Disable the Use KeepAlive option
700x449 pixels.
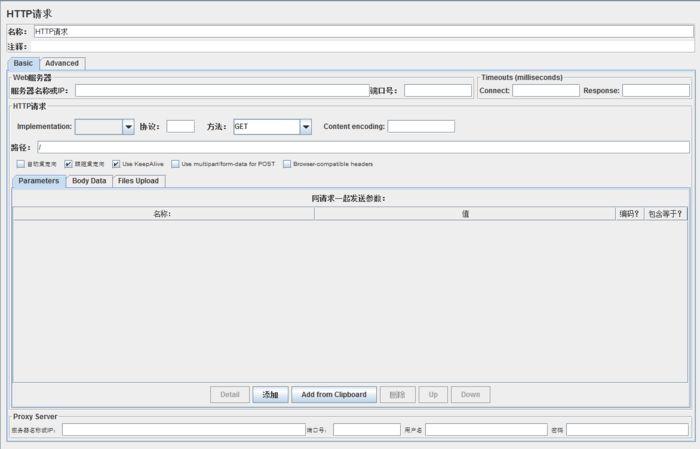116,164
